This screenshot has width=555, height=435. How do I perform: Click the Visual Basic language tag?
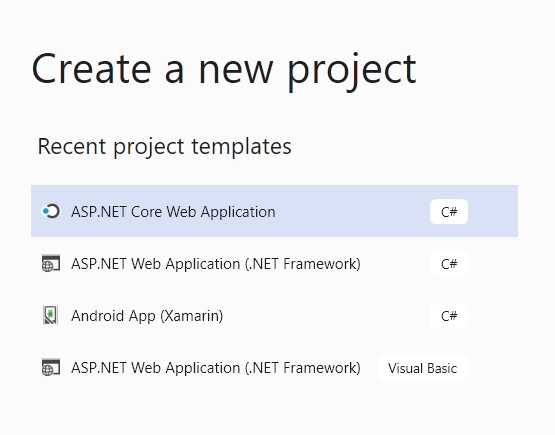pyautogui.click(x=422, y=368)
